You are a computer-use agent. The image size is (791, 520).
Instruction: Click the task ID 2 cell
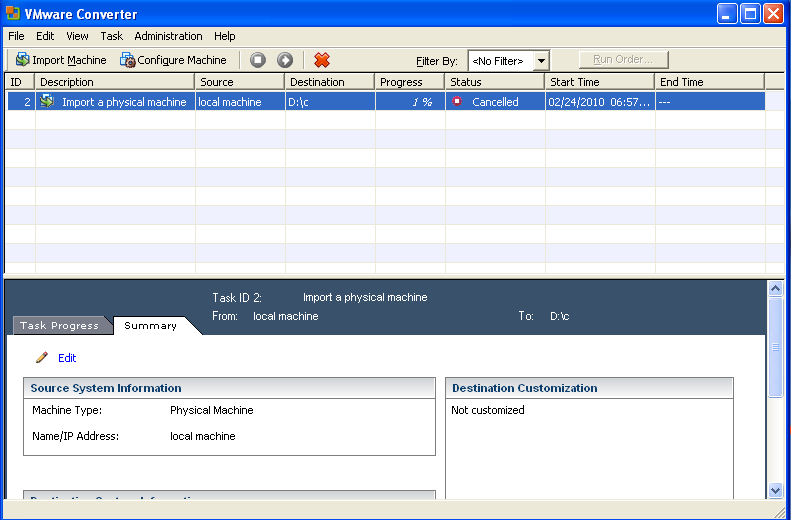(21, 102)
